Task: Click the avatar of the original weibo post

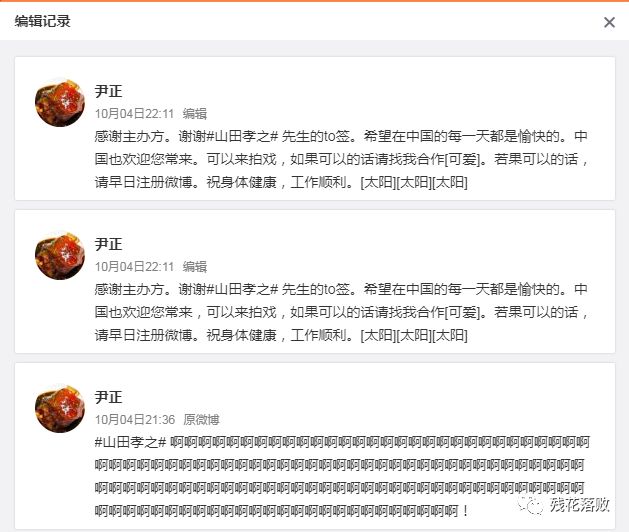Action: coord(60,408)
